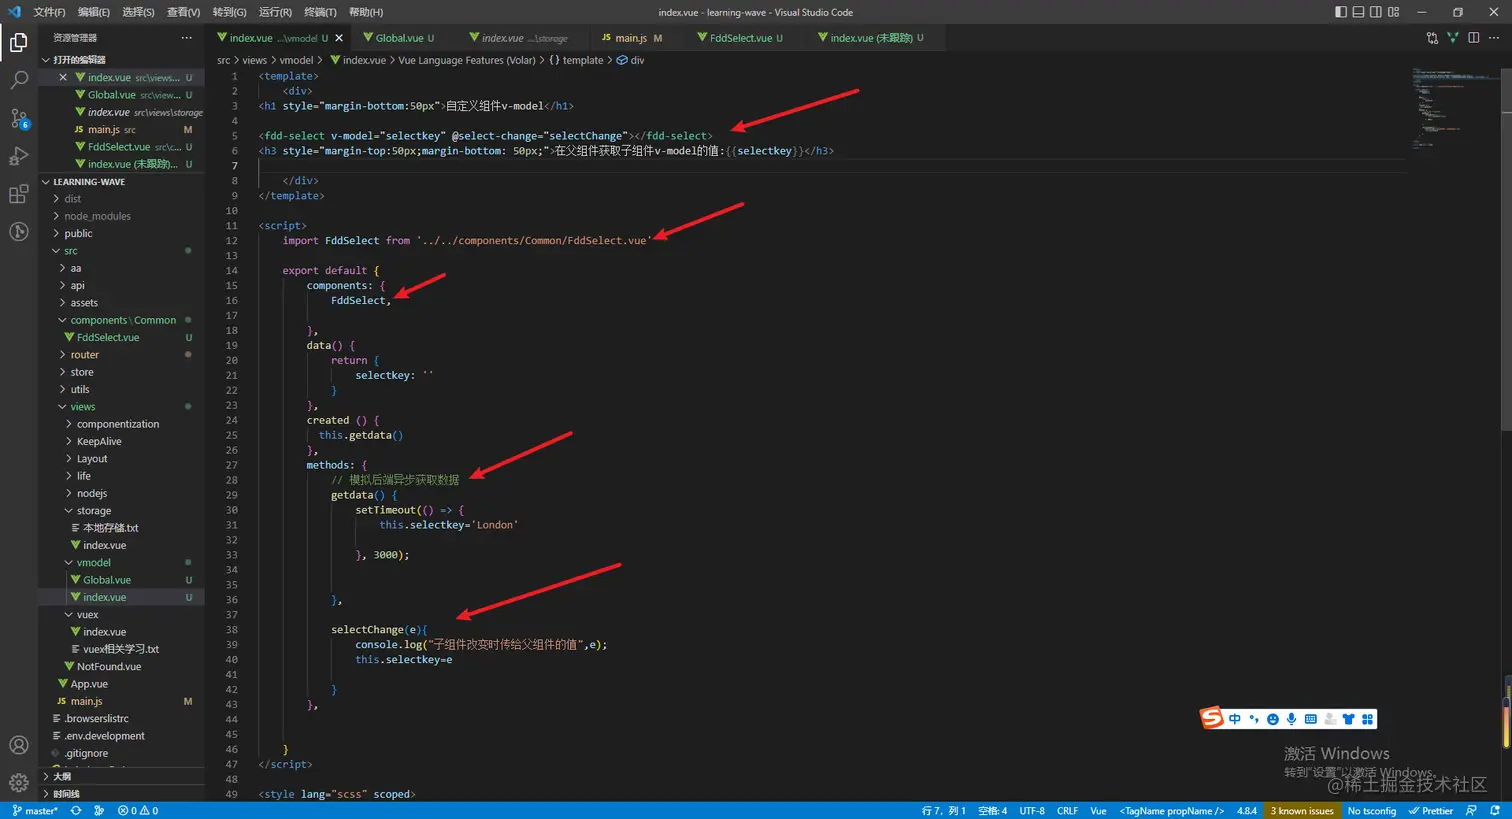Expand the 时间线 timeline section
The image size is (1512, 819).
coord(122,794)
